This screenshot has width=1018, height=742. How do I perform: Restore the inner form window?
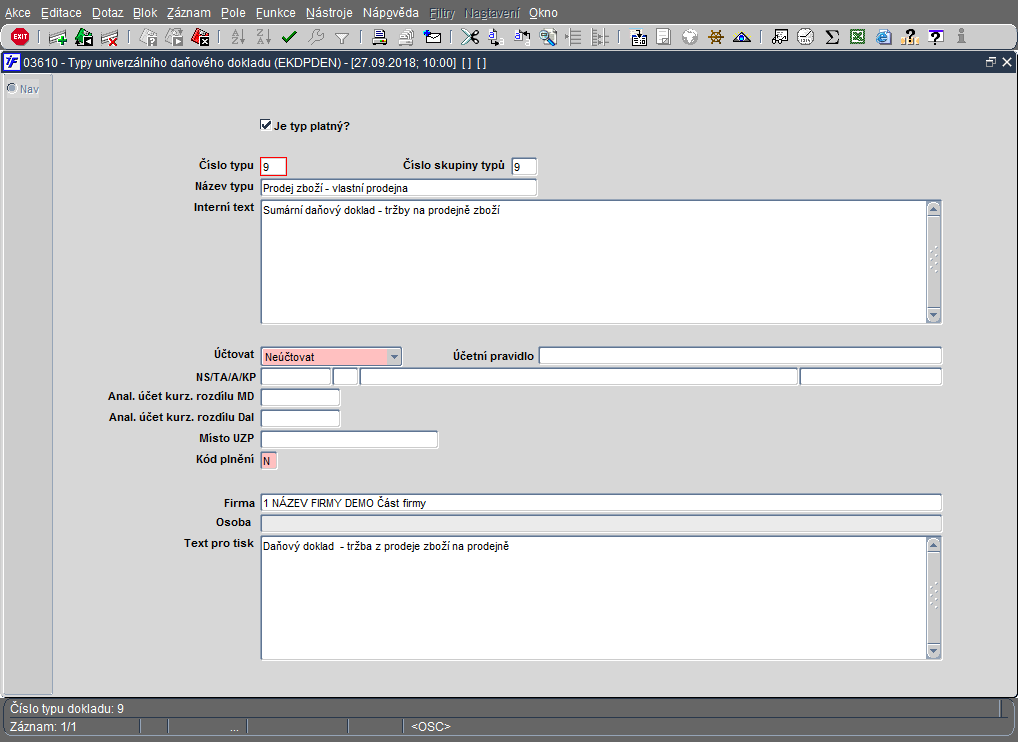tap(991, 62)
